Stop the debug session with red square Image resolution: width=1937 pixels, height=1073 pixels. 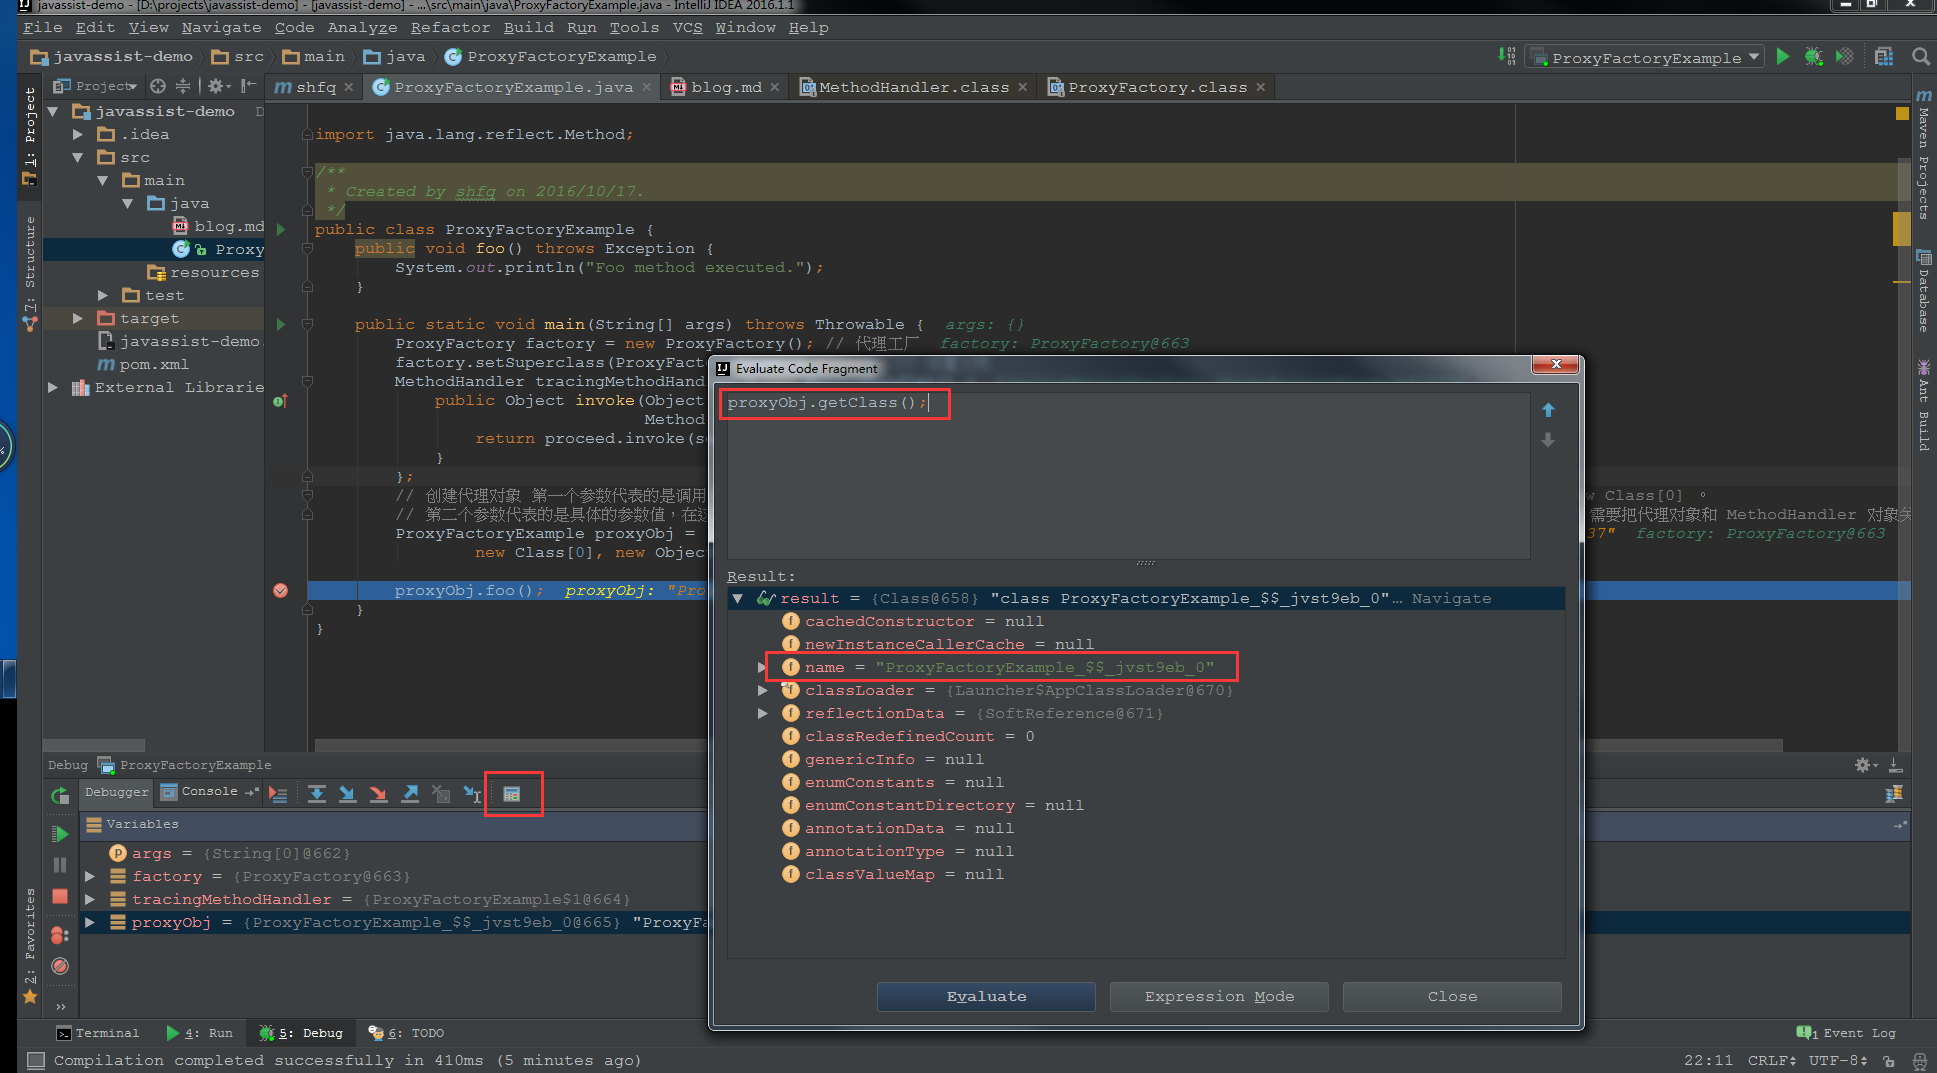[60, 897]
